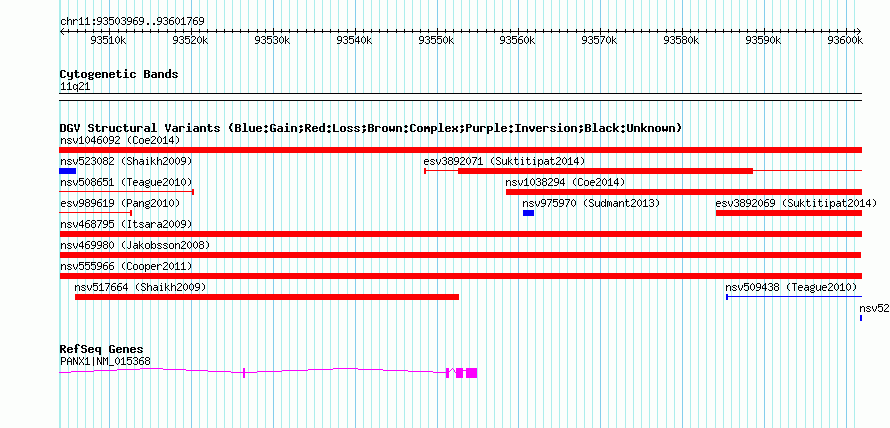Click the red bar under nsv555966
Image resolution: width=890 pixels, height=428 pixels.
point(461,276)
